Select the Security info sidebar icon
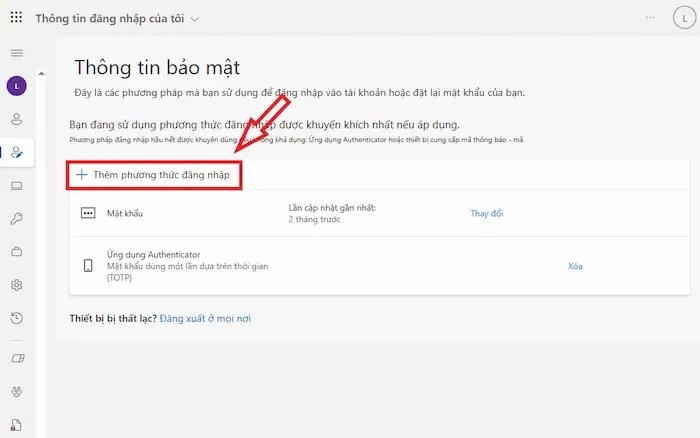 [17, 153]
